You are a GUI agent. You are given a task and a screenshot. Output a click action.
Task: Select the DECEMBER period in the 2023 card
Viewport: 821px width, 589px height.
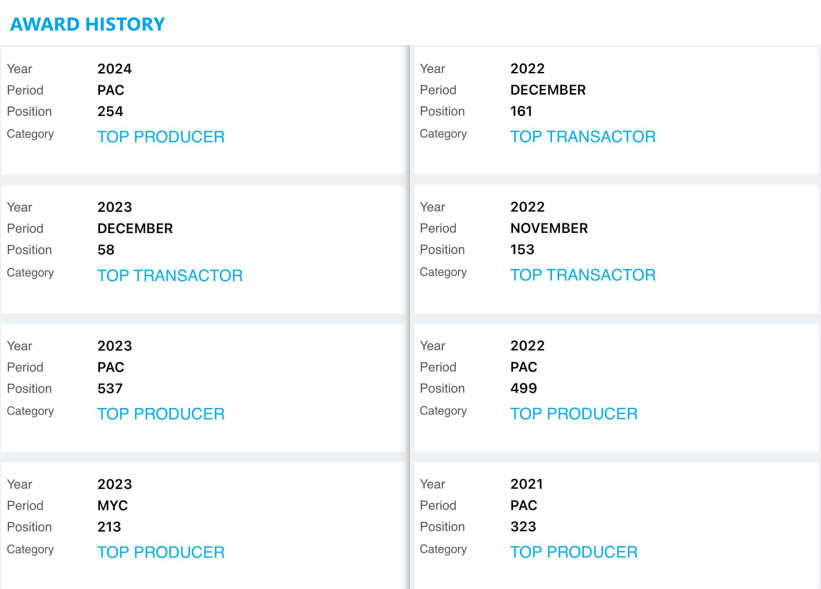(x=135, y=228)
